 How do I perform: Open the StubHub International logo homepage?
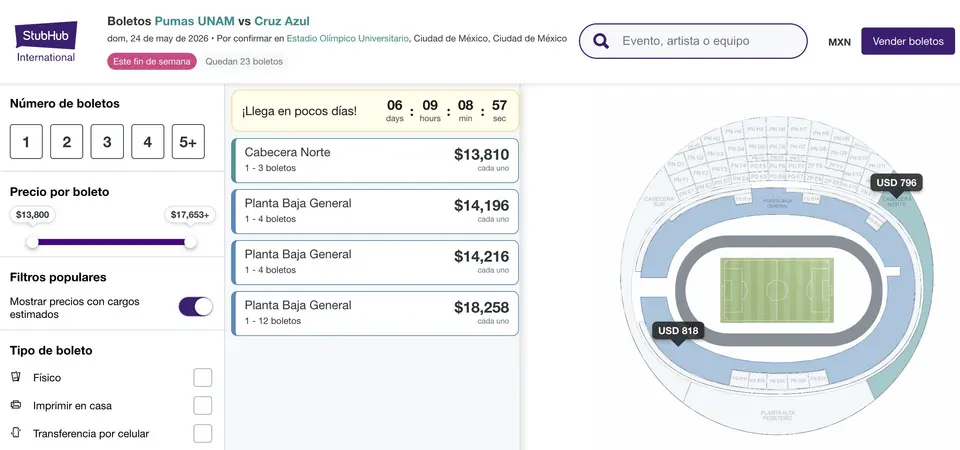[x=46, y=42]
